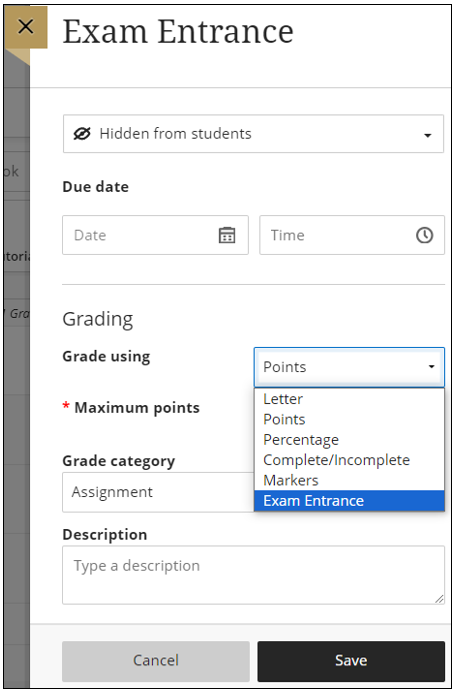457x692 pixels.
Task: Open the clock time picker icon
Action: [424, 235]
